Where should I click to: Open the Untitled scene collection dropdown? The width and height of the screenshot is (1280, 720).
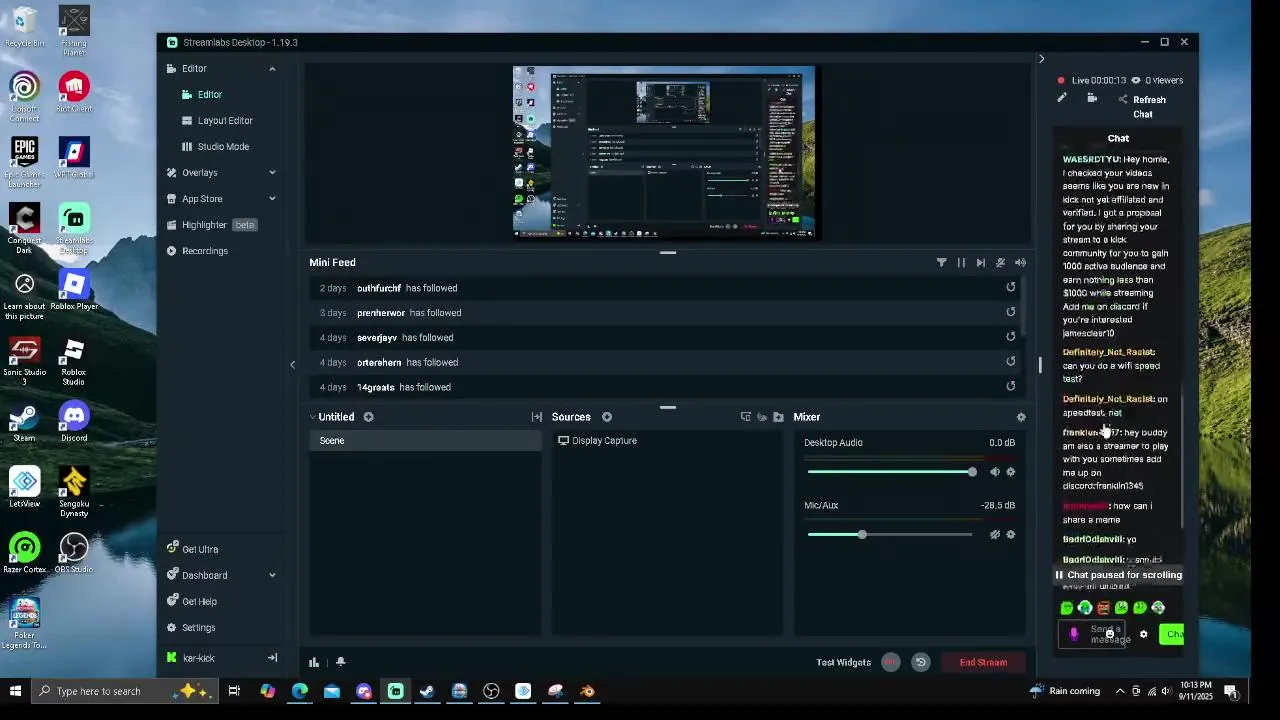(x=331, y=417)
